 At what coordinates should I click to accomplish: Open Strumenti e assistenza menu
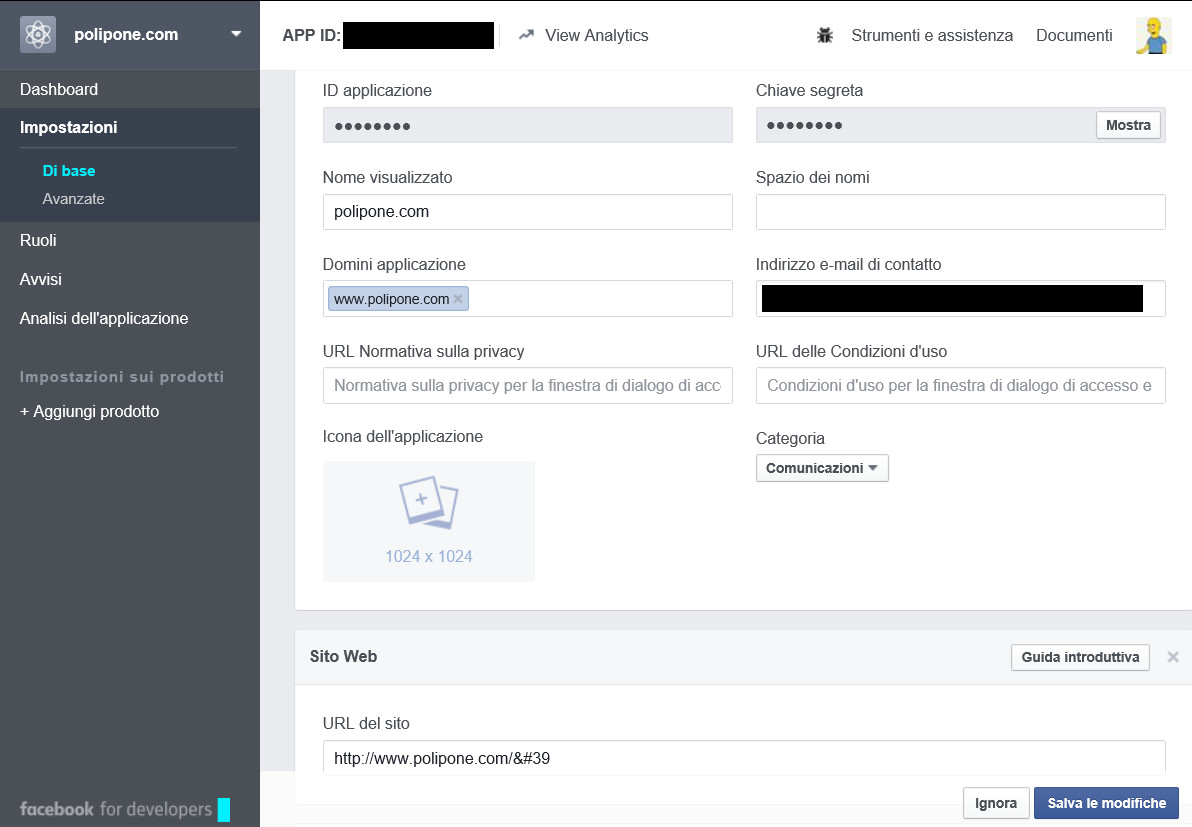click(x=932, y=35)
